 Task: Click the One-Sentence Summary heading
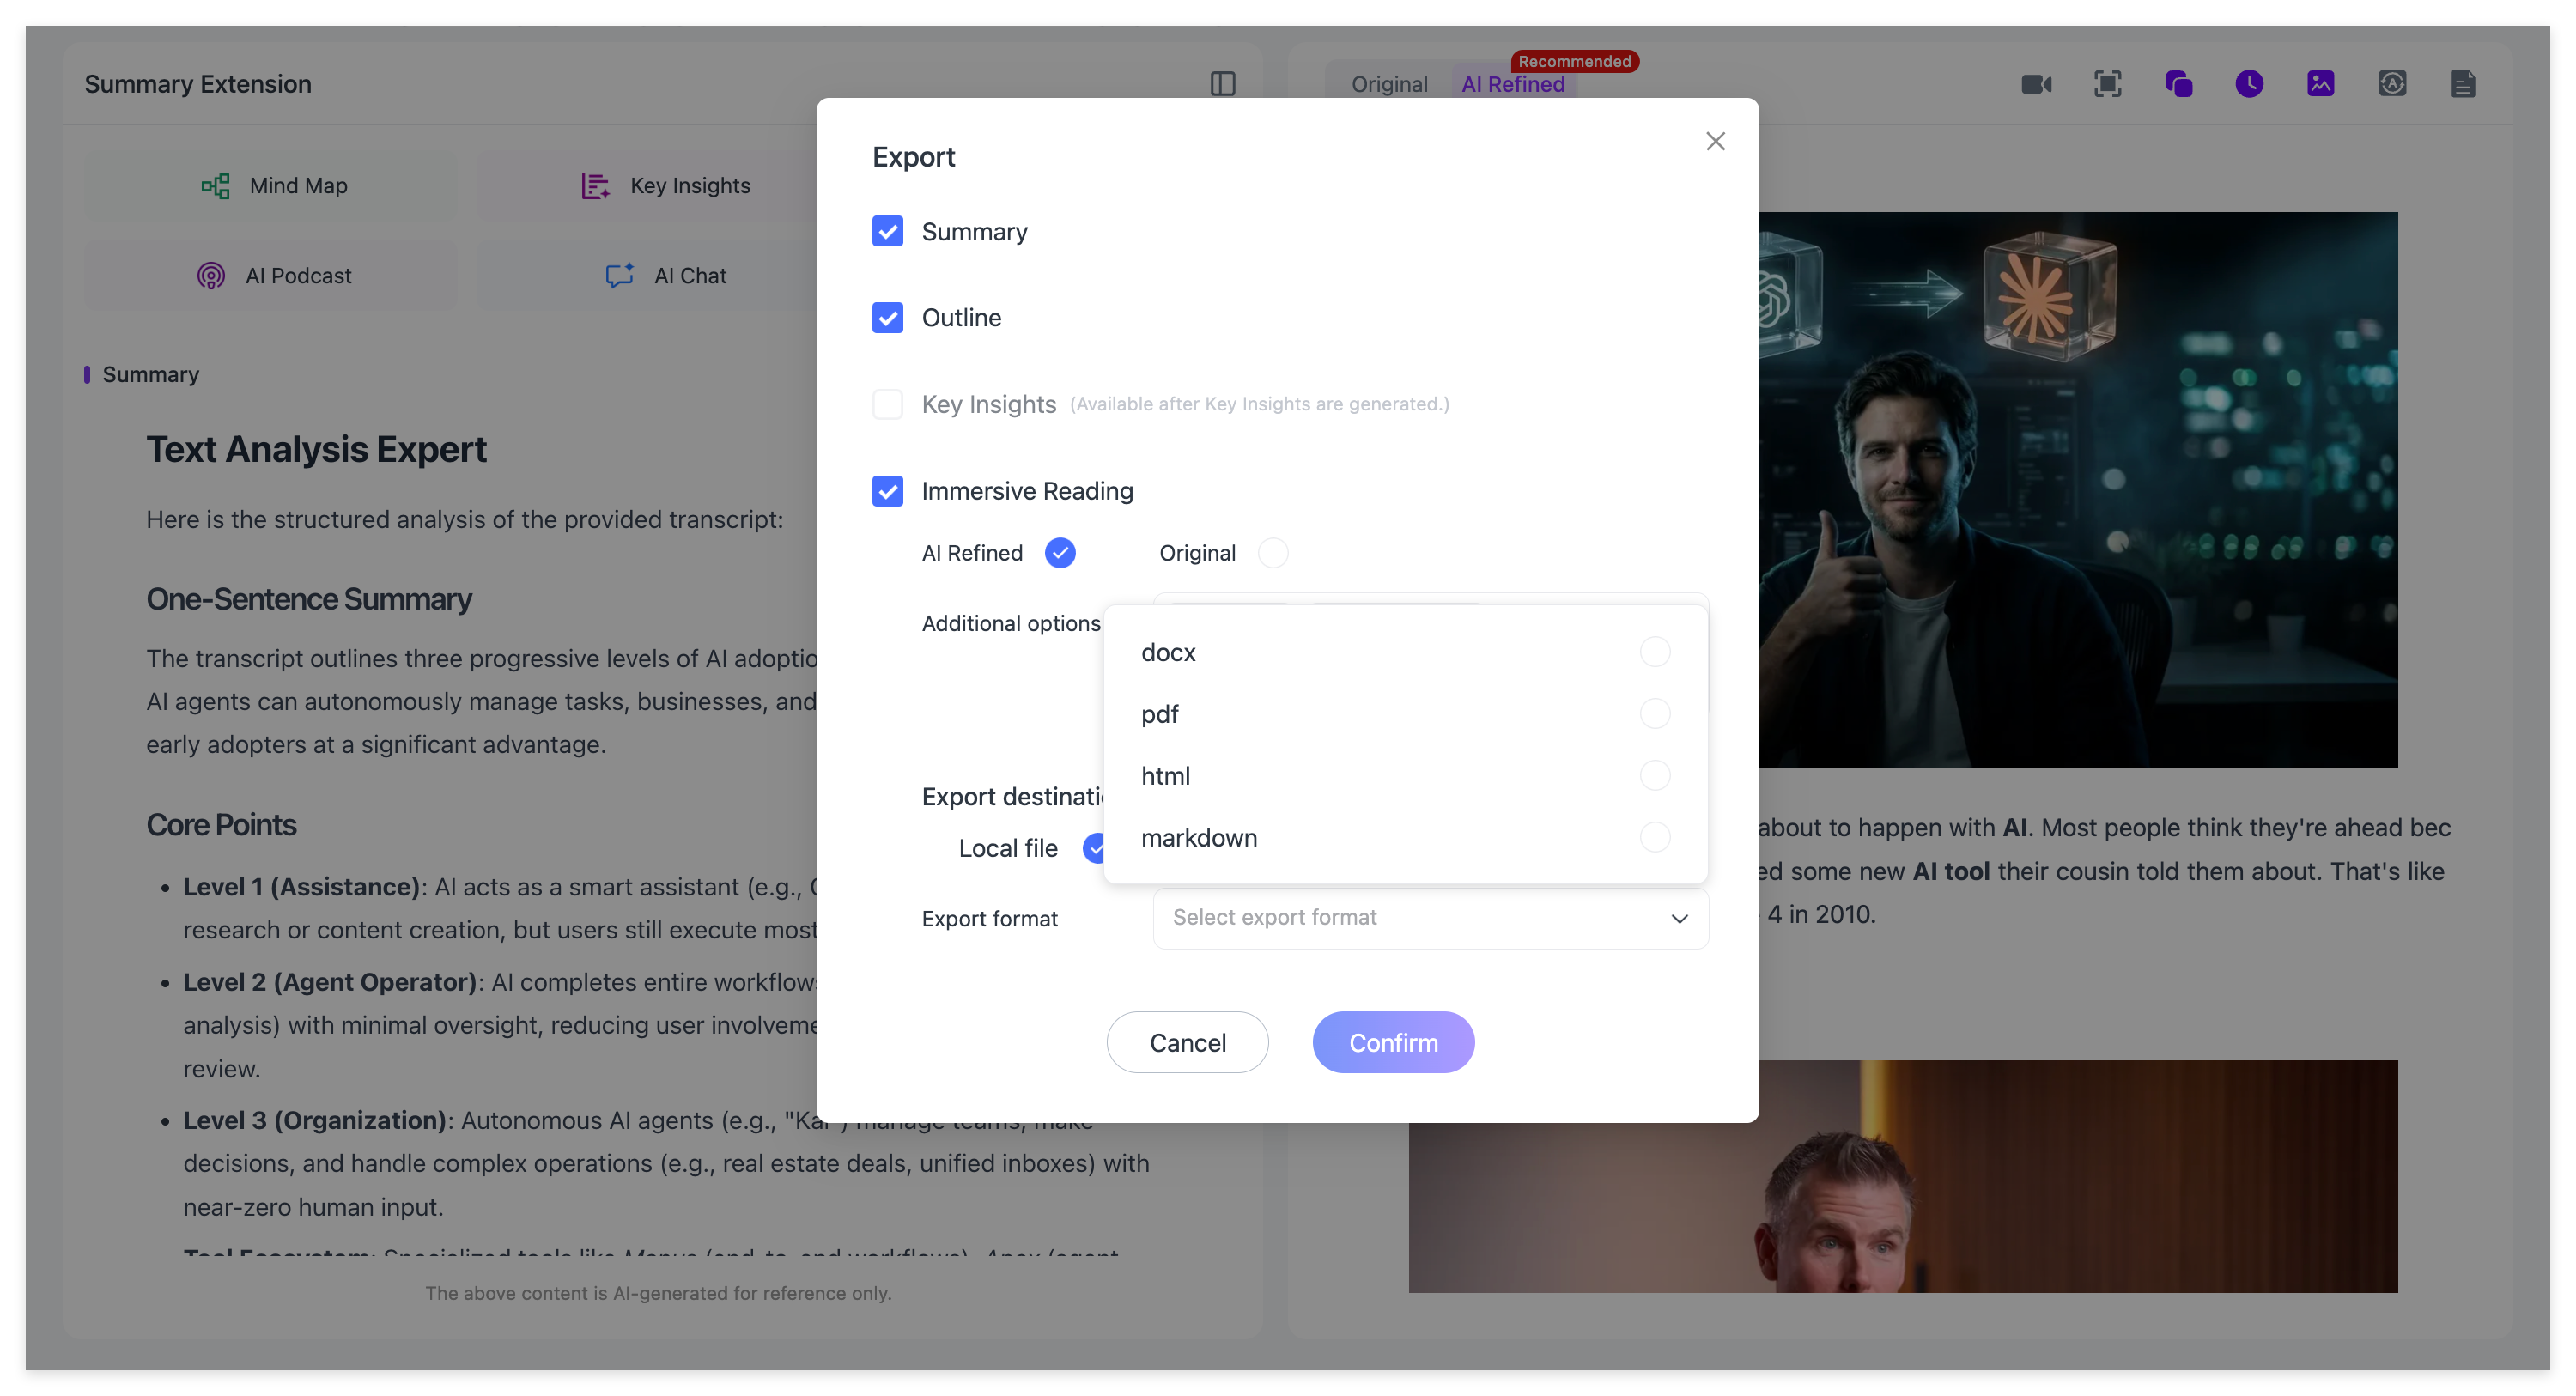point(309,599)
